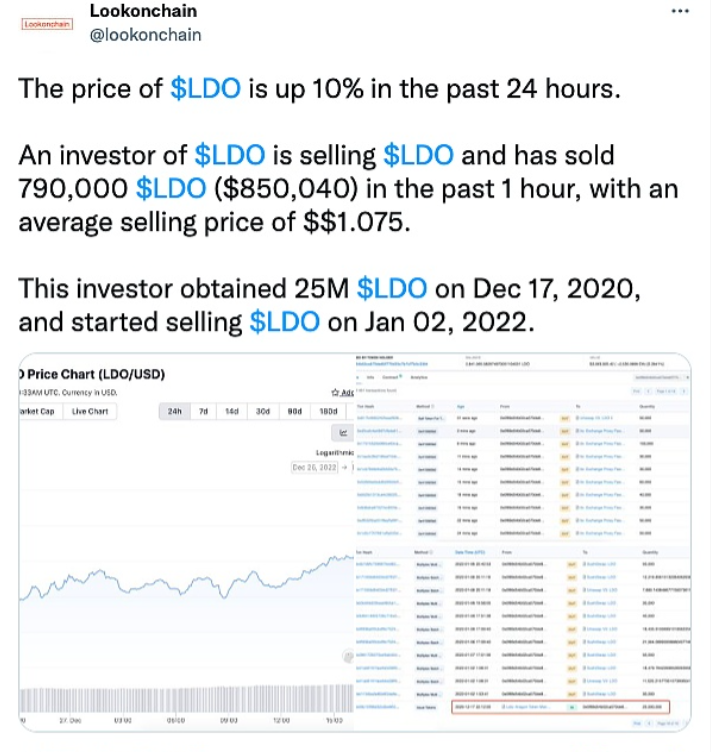Viewport: 711px width, 752px height.
Task: Select the 30d chart range
Action: pos(264,412)
